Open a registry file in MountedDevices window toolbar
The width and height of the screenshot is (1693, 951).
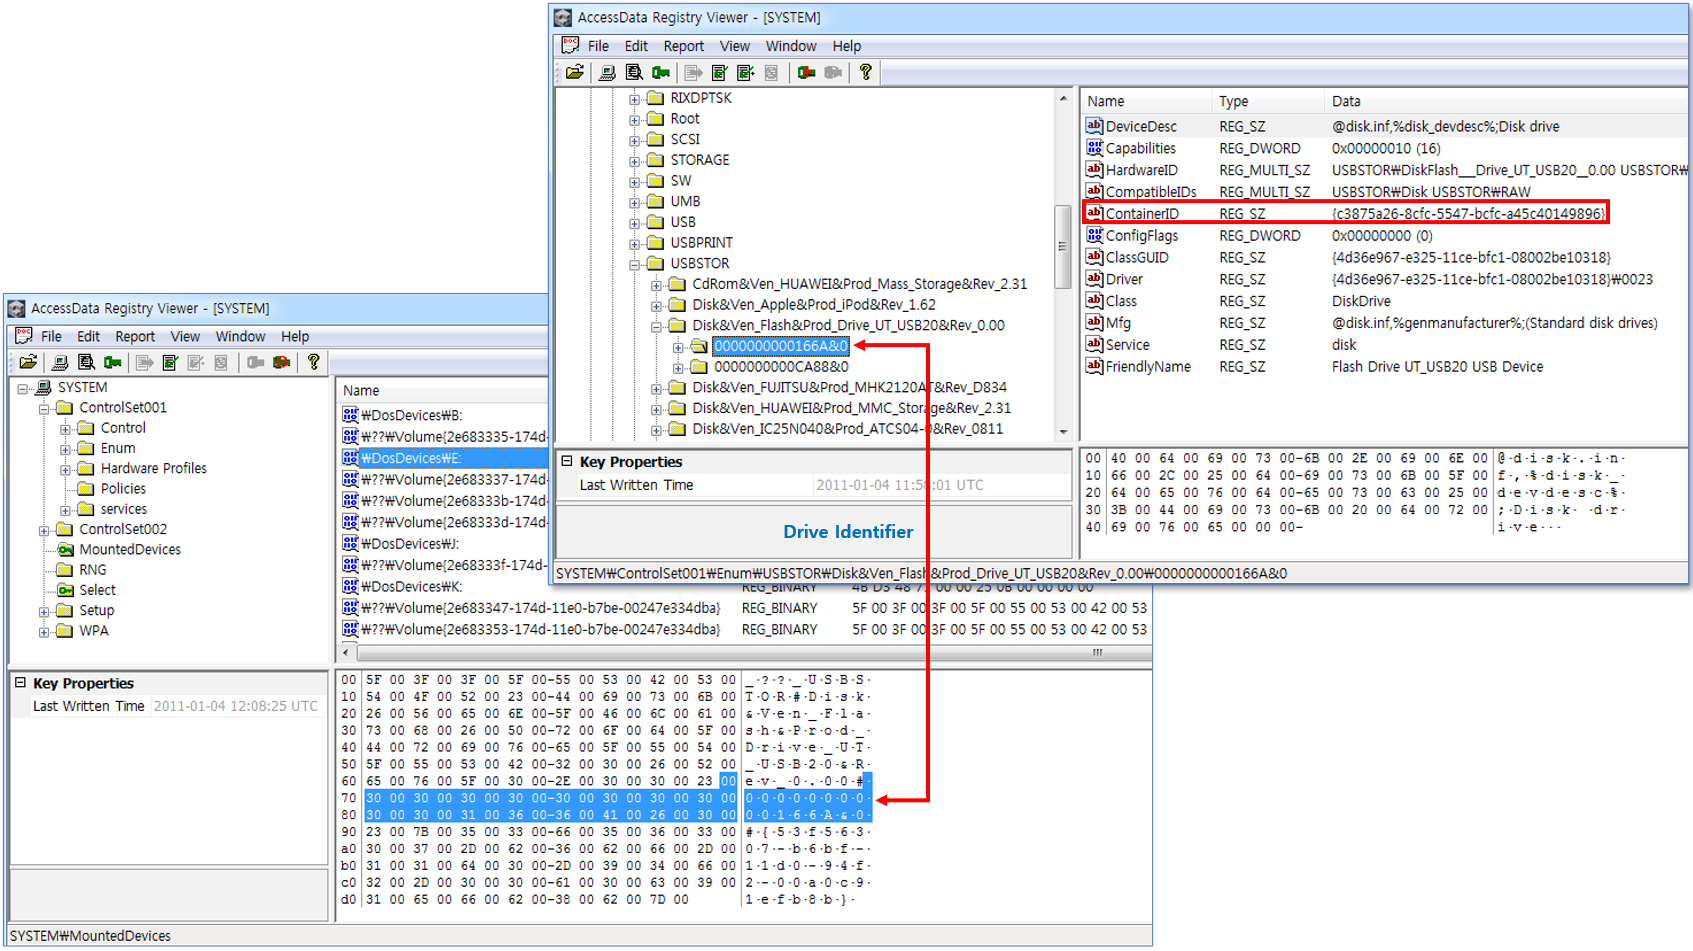coord(28,362)
